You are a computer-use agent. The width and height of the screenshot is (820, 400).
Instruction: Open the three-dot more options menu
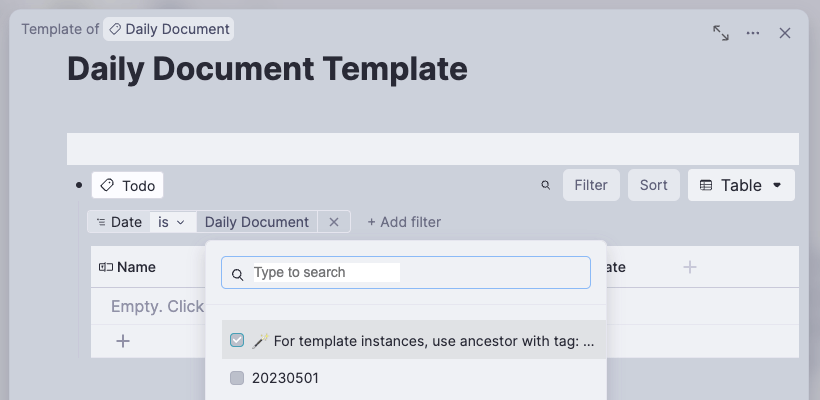click(753, 33)
